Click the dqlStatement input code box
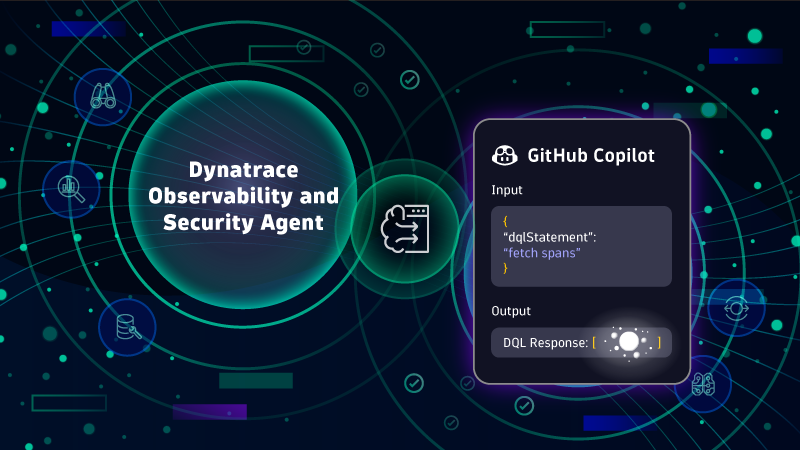 581,246
